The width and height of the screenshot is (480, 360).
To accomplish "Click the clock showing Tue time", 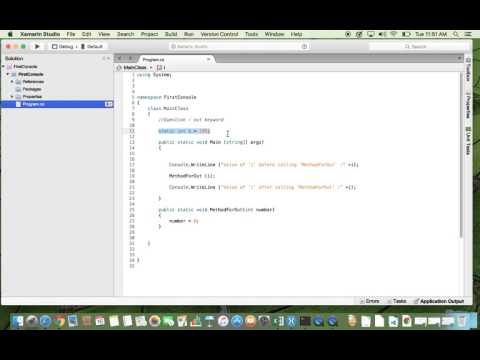I will click(x=431, y=34).
